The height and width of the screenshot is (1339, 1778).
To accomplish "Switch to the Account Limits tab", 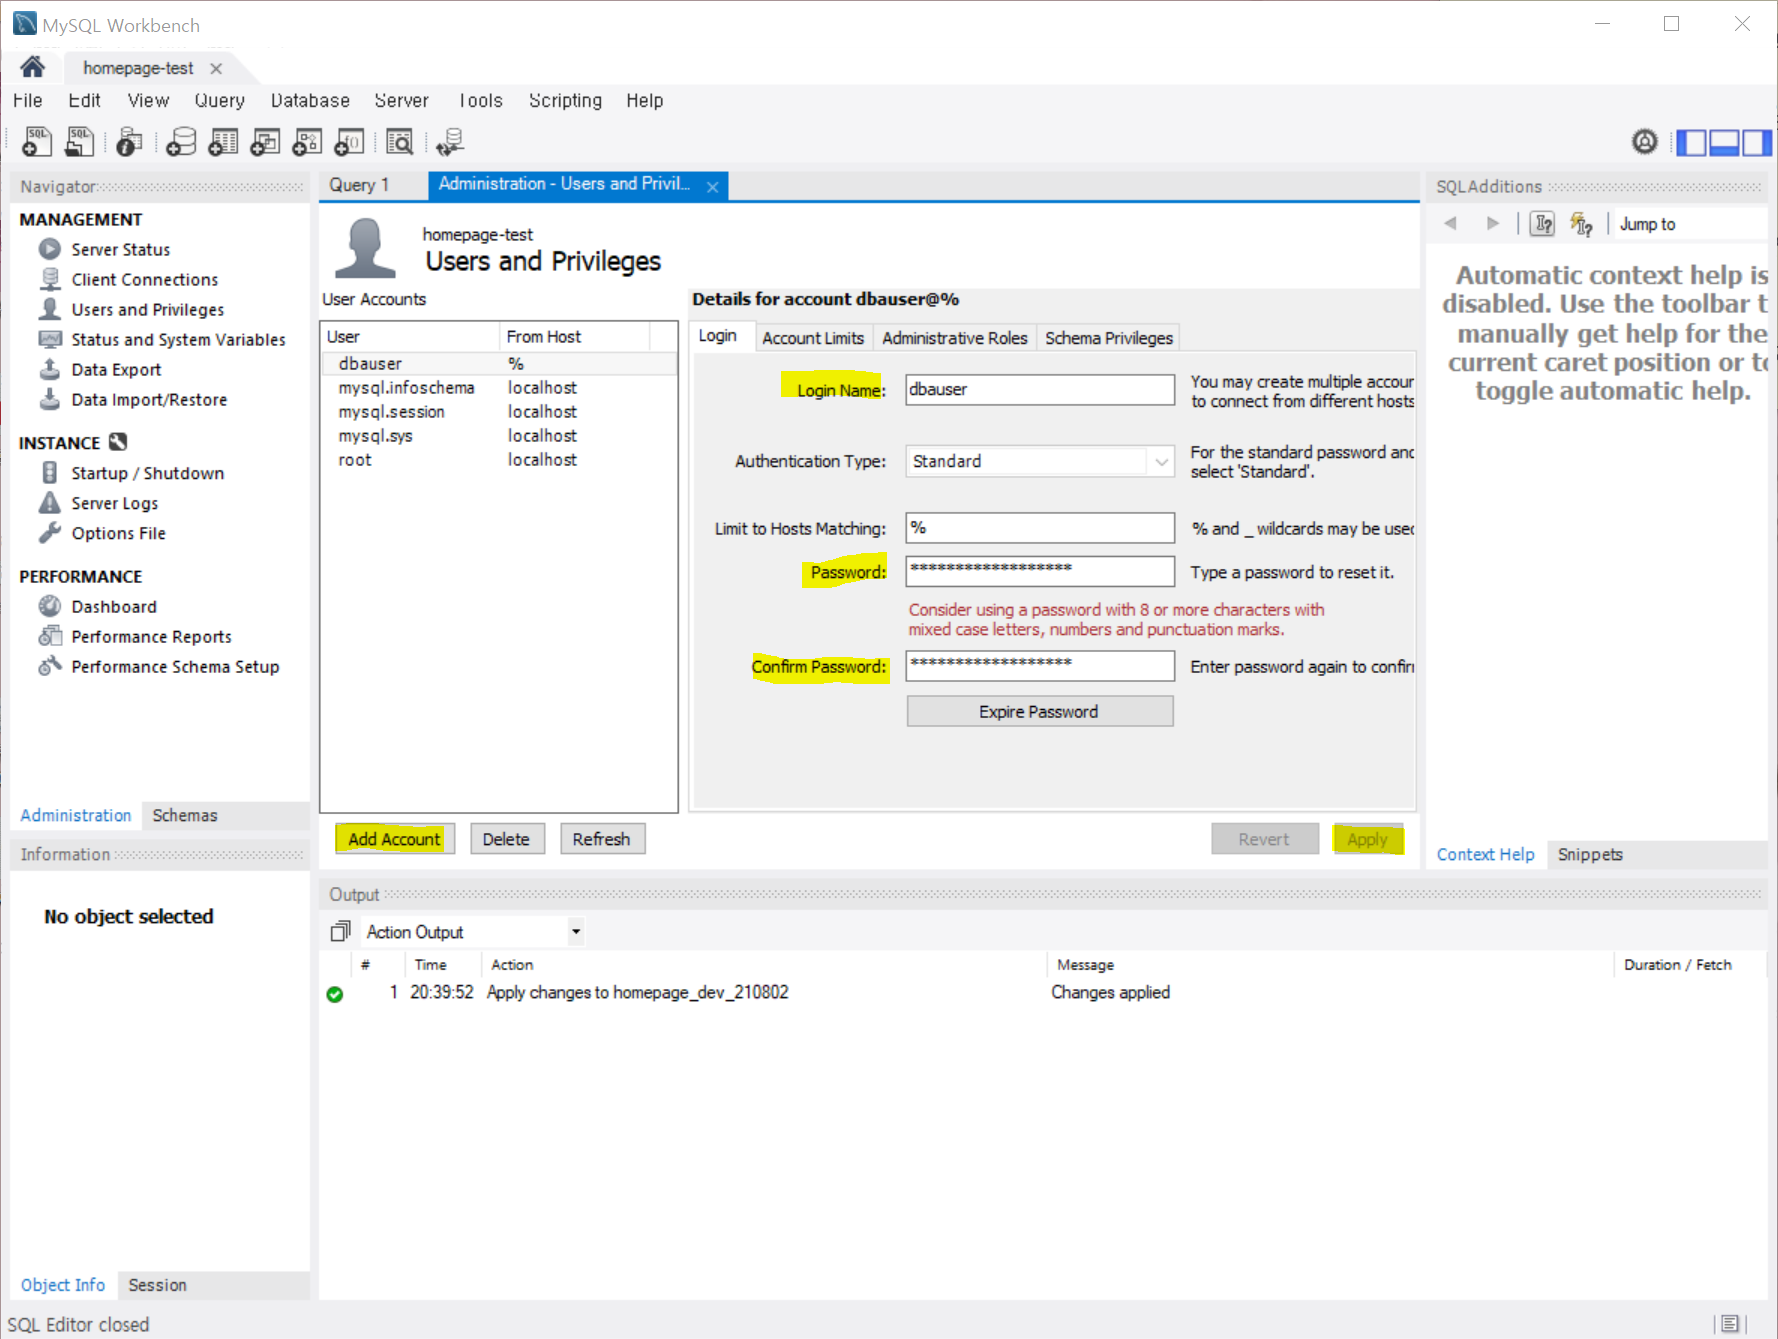I will tap(813, 338).
